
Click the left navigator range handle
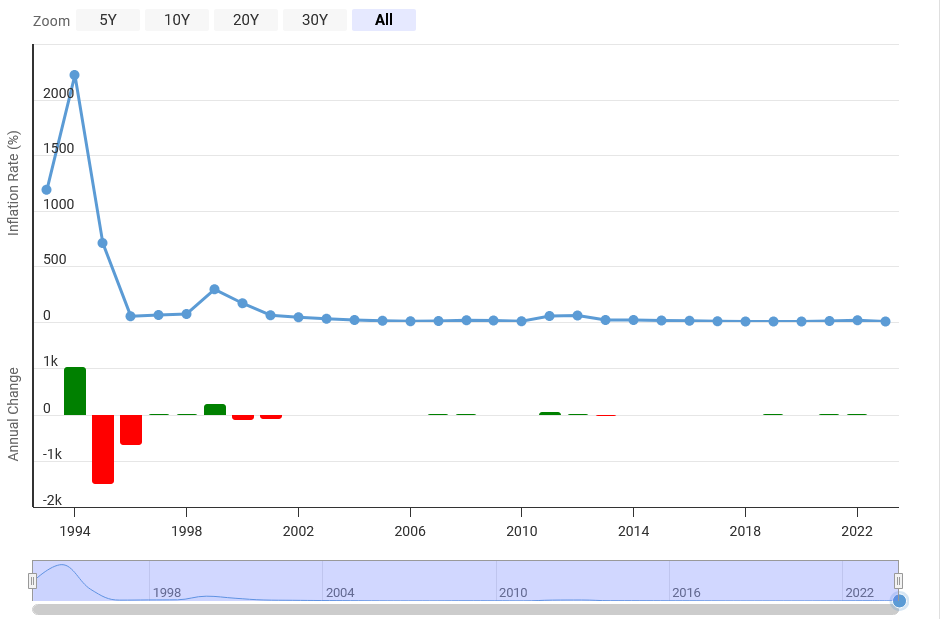click(x=33, y=581)
